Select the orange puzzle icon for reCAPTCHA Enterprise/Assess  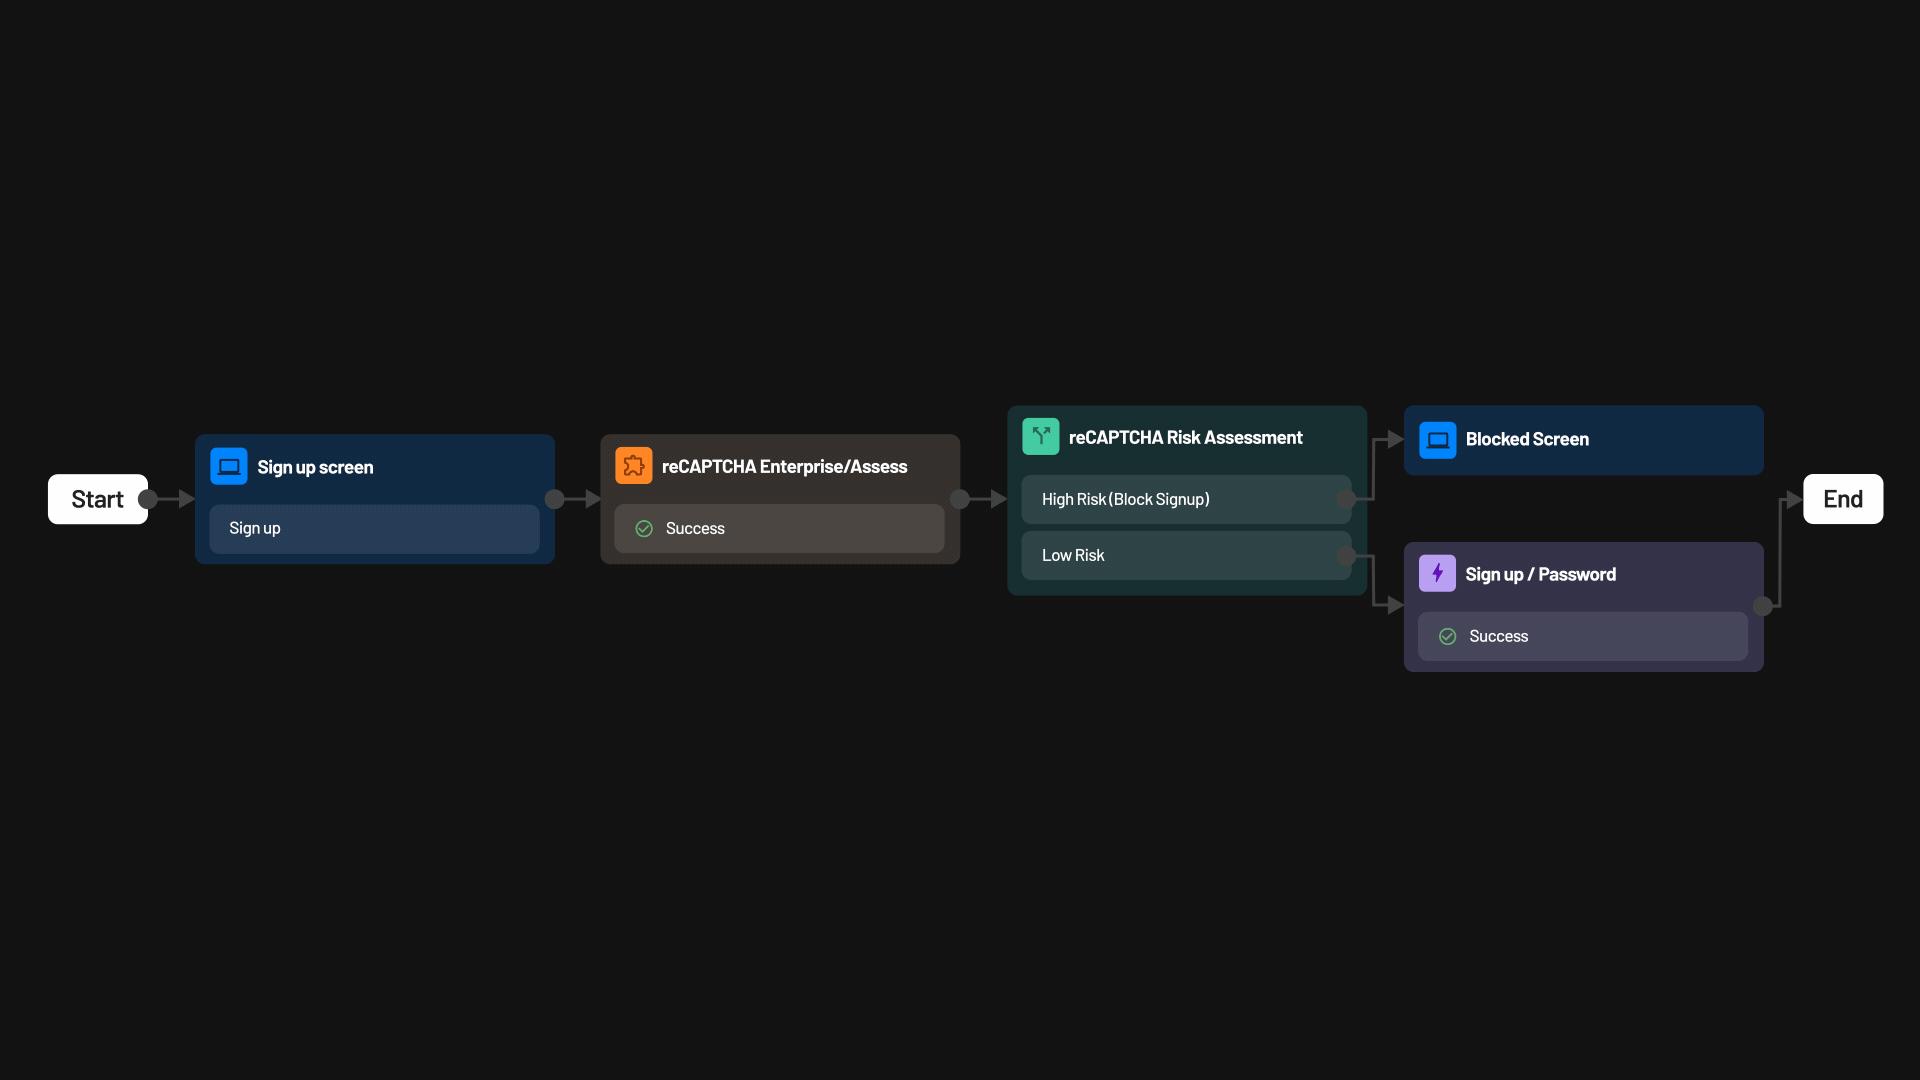[633, 465]
